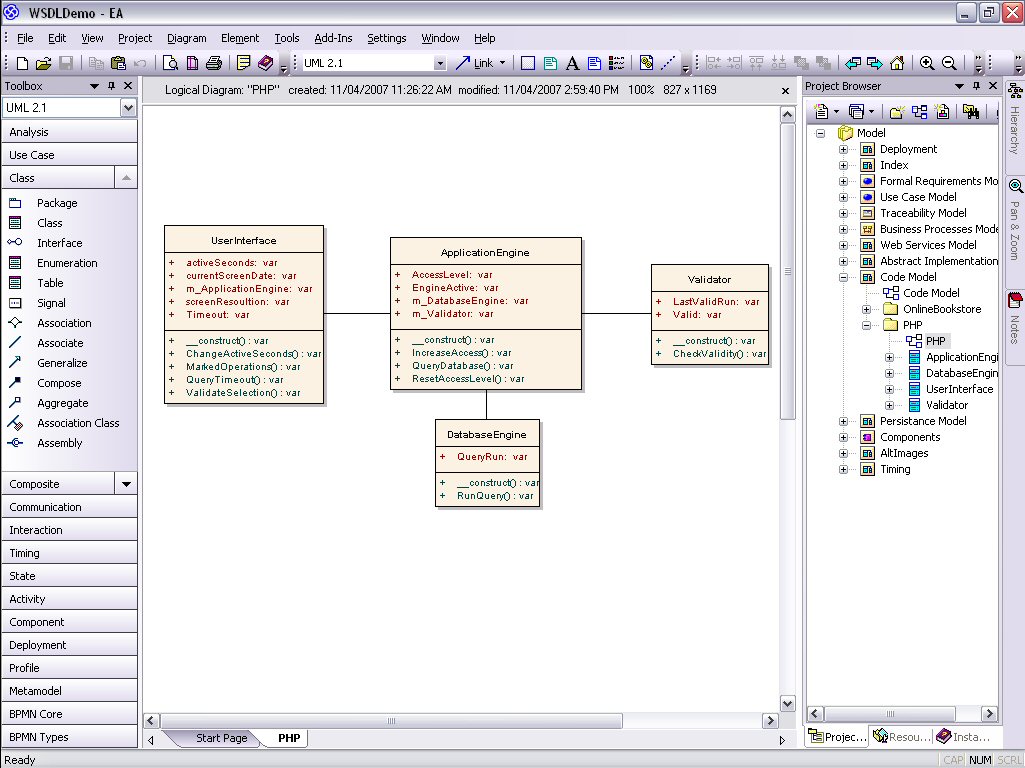Open the Activity toolbox category

69,599
